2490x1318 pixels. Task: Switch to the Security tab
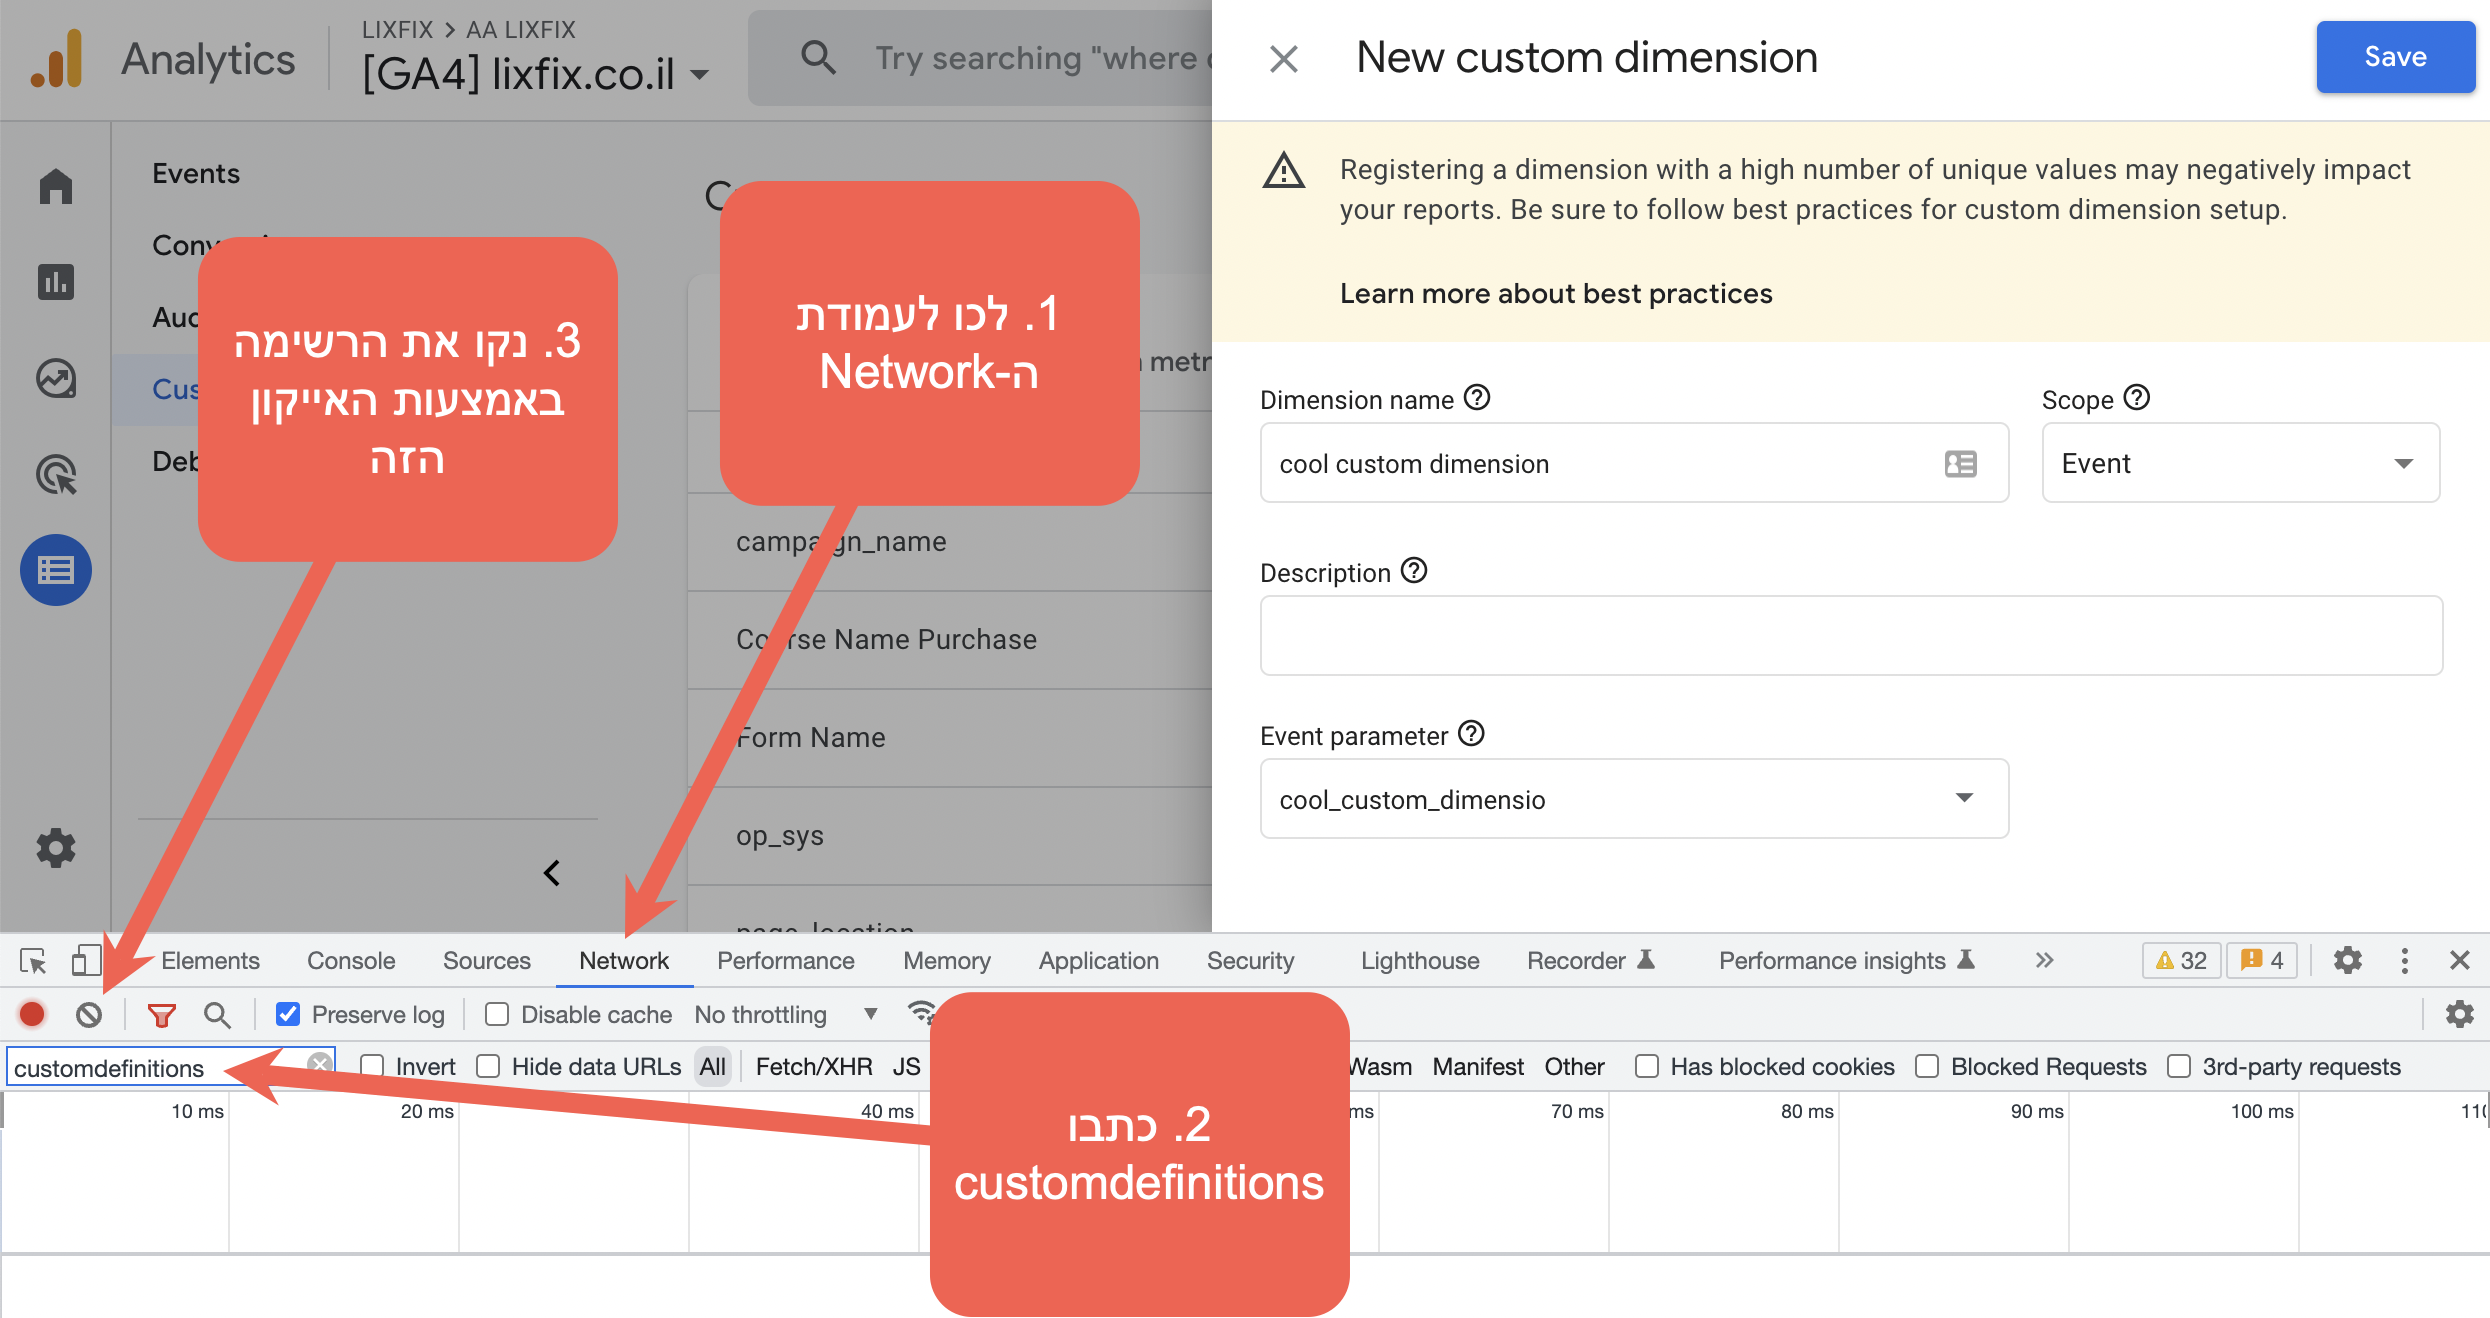click(1251, 961)
